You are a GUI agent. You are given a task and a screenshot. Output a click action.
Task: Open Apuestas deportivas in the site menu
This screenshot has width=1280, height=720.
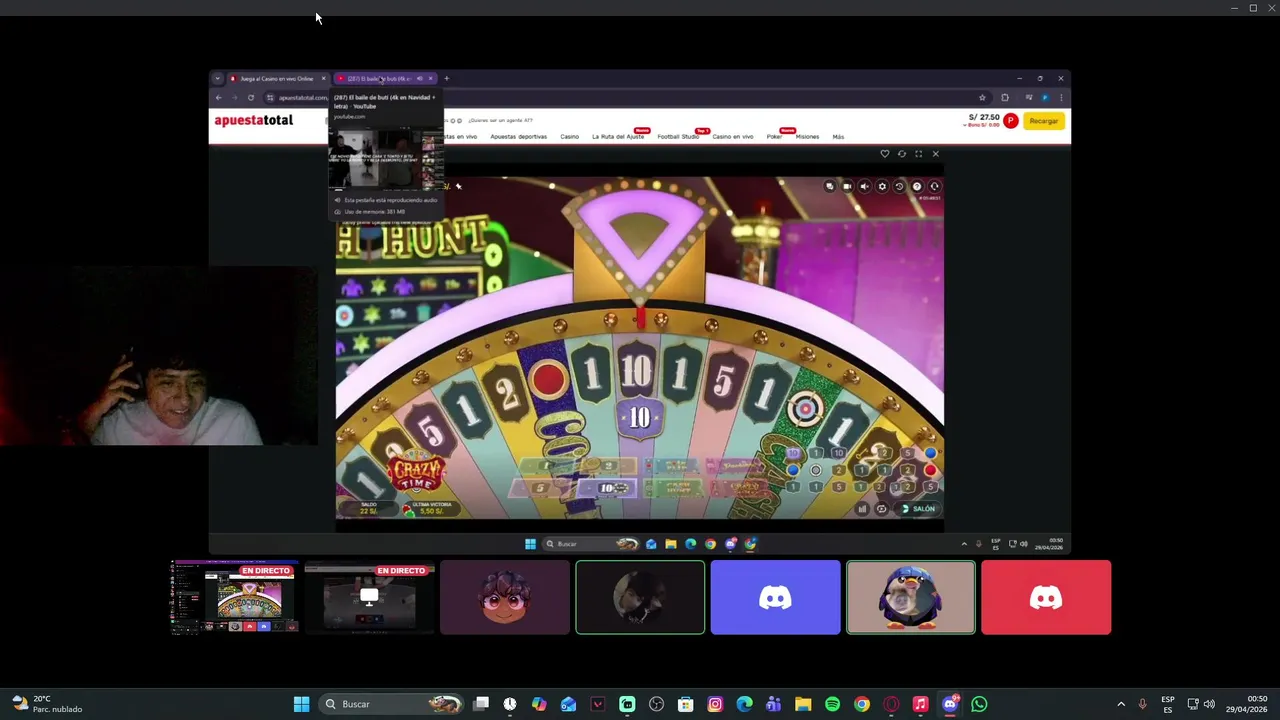pos(518,137)
